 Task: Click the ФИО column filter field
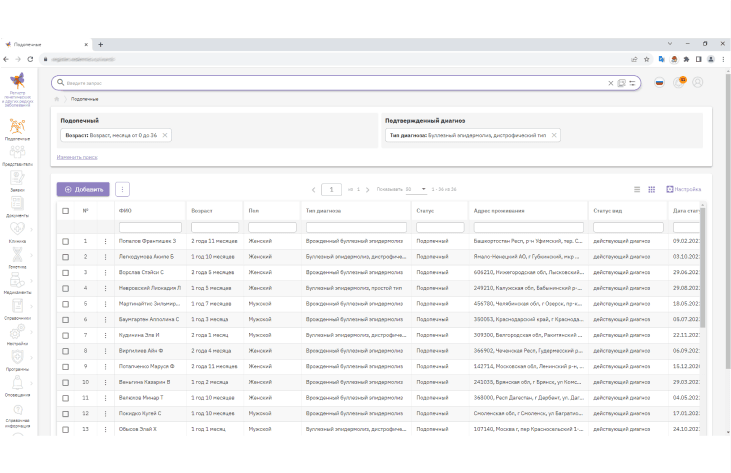click(x=150, y=227)
